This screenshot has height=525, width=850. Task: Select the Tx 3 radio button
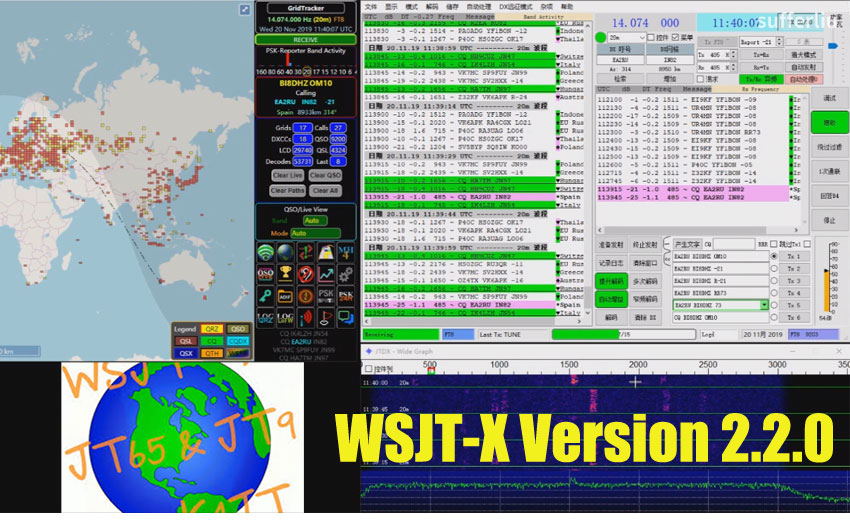tap(774, 281)
